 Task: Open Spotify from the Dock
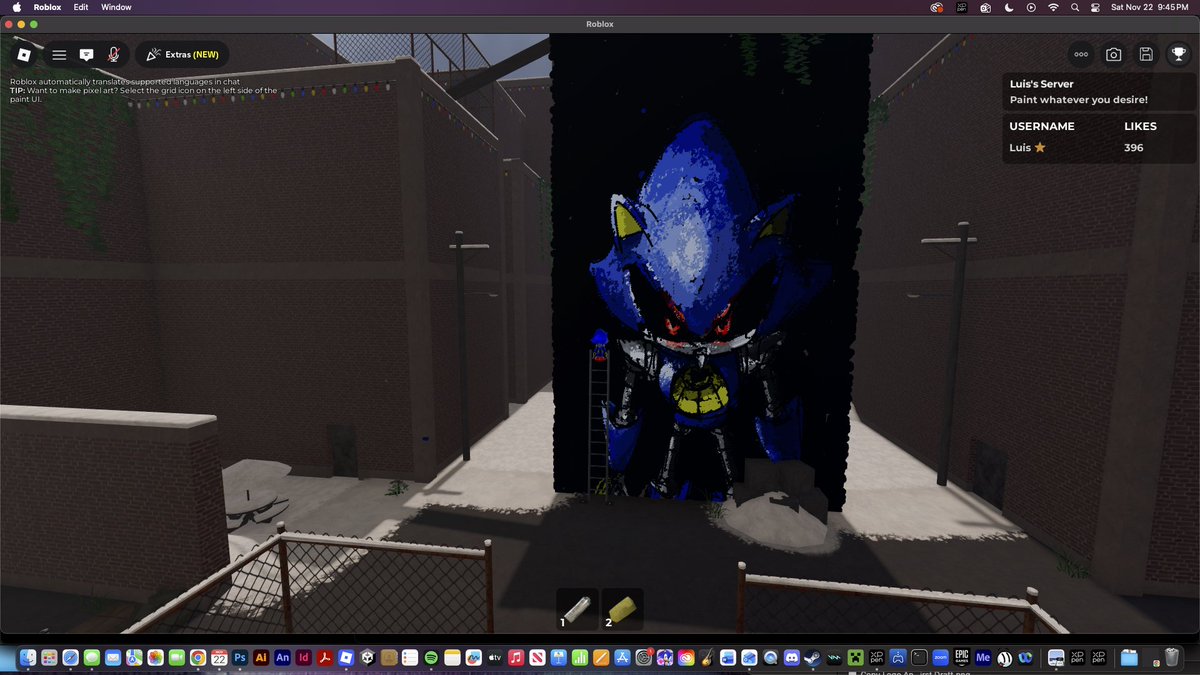pos(431,658)
